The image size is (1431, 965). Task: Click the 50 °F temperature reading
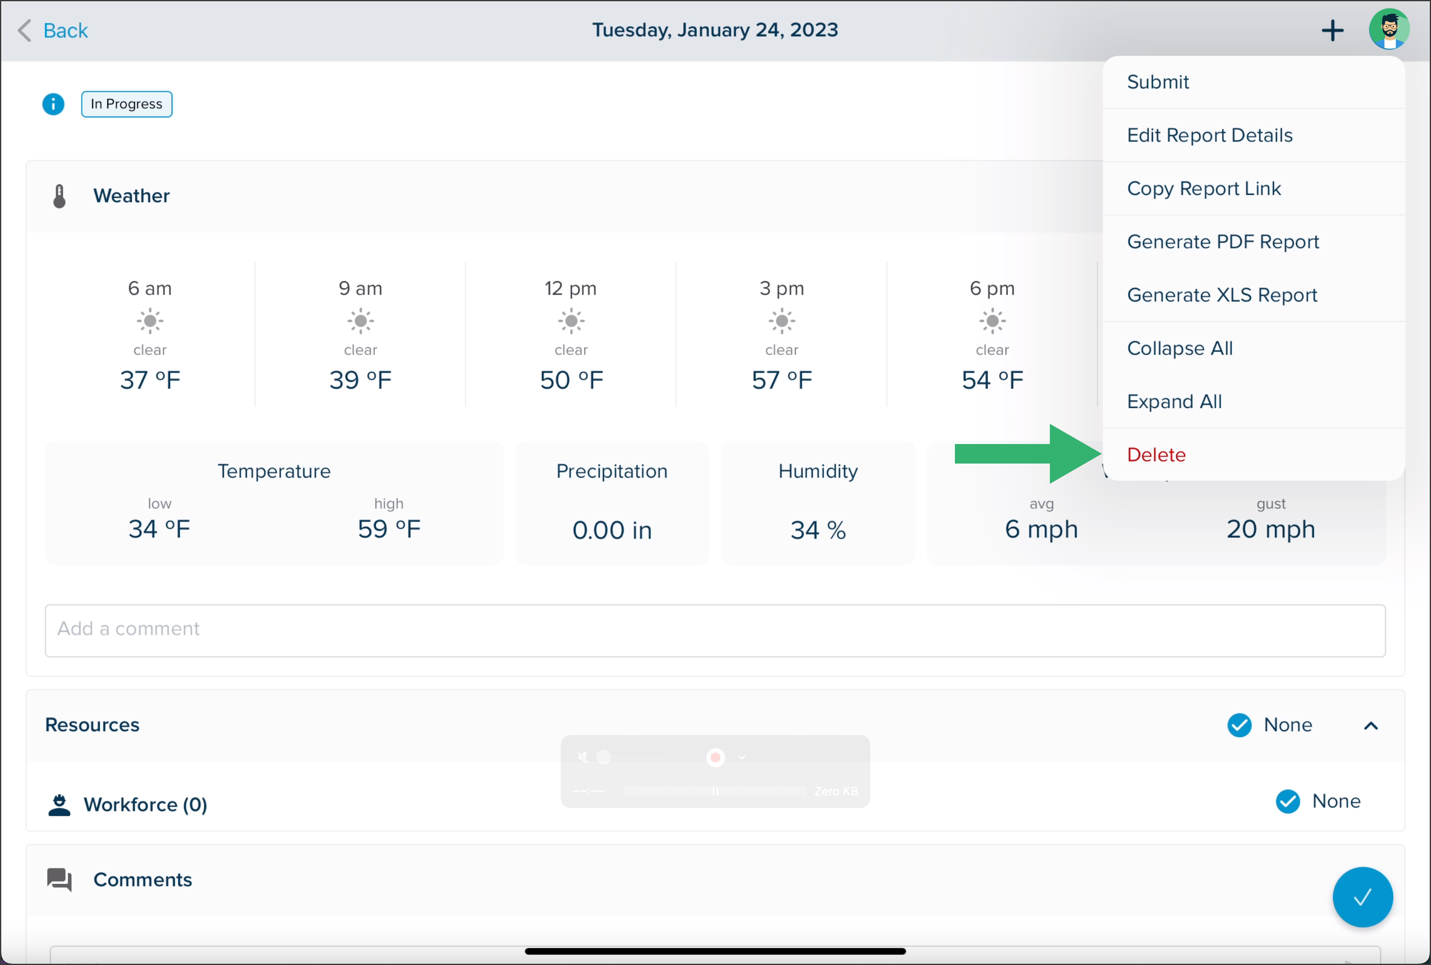tap(571, 380)
